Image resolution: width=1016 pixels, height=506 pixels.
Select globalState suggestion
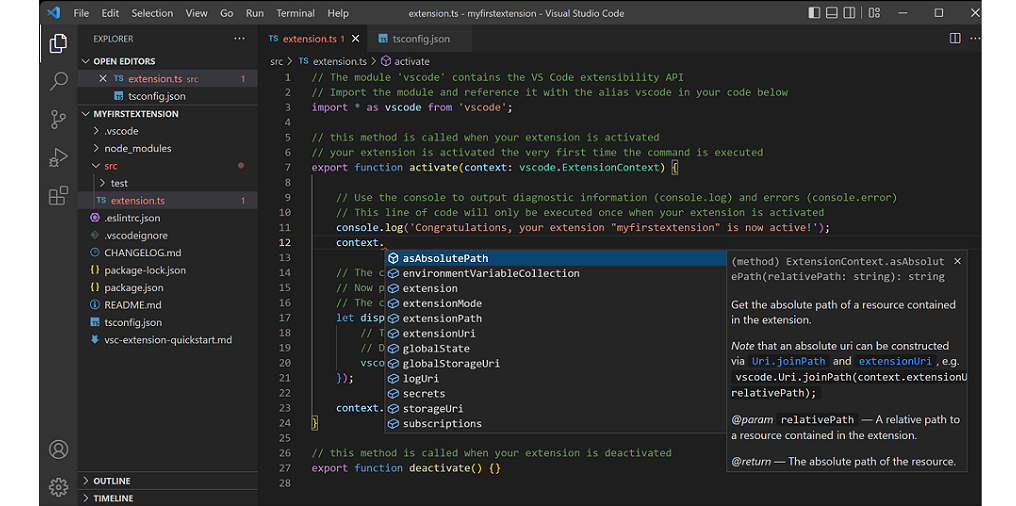point(555,349)
